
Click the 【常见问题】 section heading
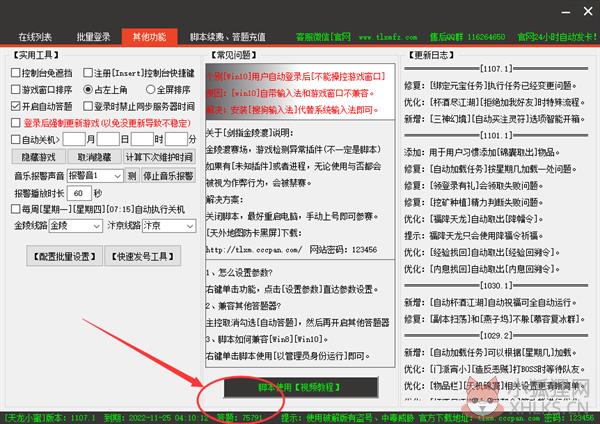(233, 55)
